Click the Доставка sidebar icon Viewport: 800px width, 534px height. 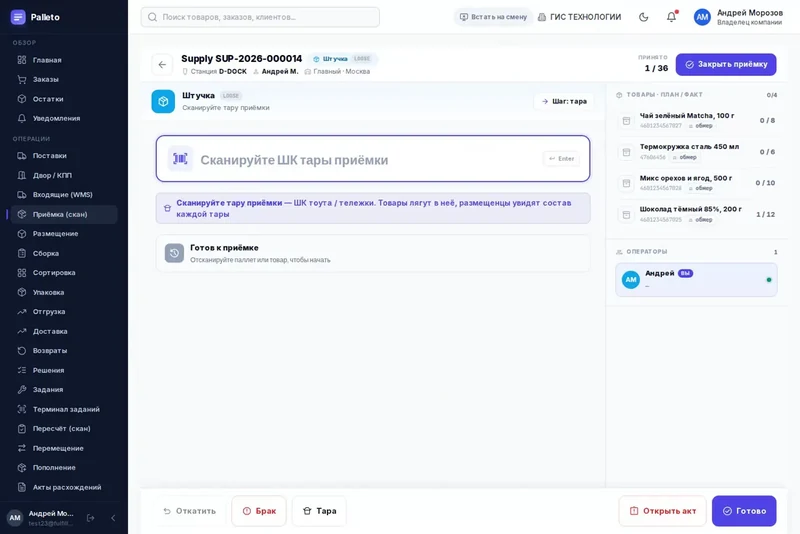(x=21, y=331)
